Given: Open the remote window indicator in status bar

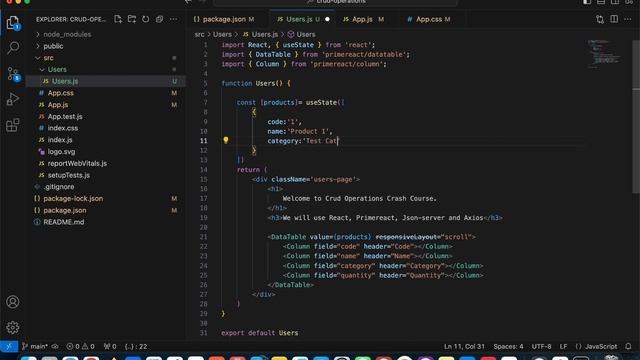Looking at the screenshot, I should [9, 347].
